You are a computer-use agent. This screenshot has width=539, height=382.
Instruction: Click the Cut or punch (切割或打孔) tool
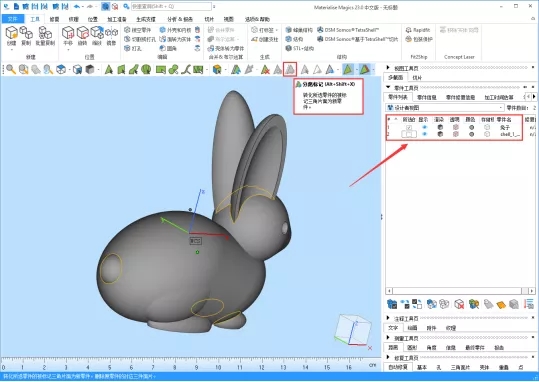pyautogui.click(x=140, y=39)
